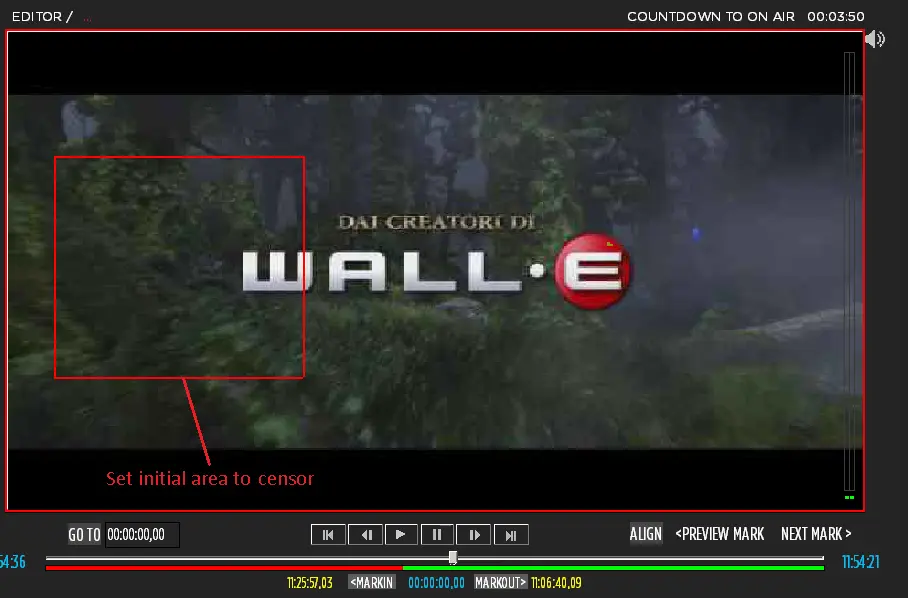The image size is (908, 598).
Task: Step forward one frame
Action: [x=474, y=535]
